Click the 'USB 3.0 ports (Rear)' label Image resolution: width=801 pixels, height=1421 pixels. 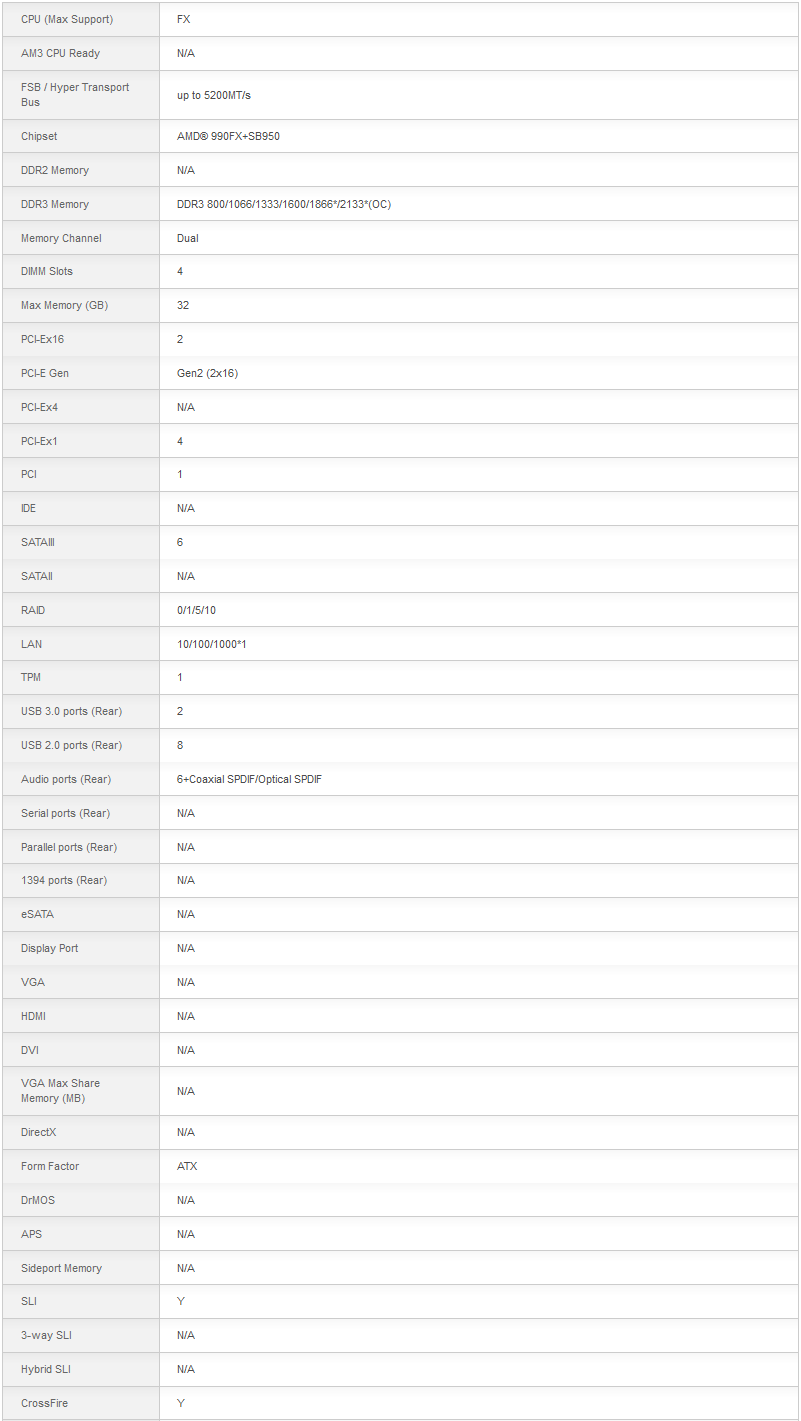click(x=71, y=711)
